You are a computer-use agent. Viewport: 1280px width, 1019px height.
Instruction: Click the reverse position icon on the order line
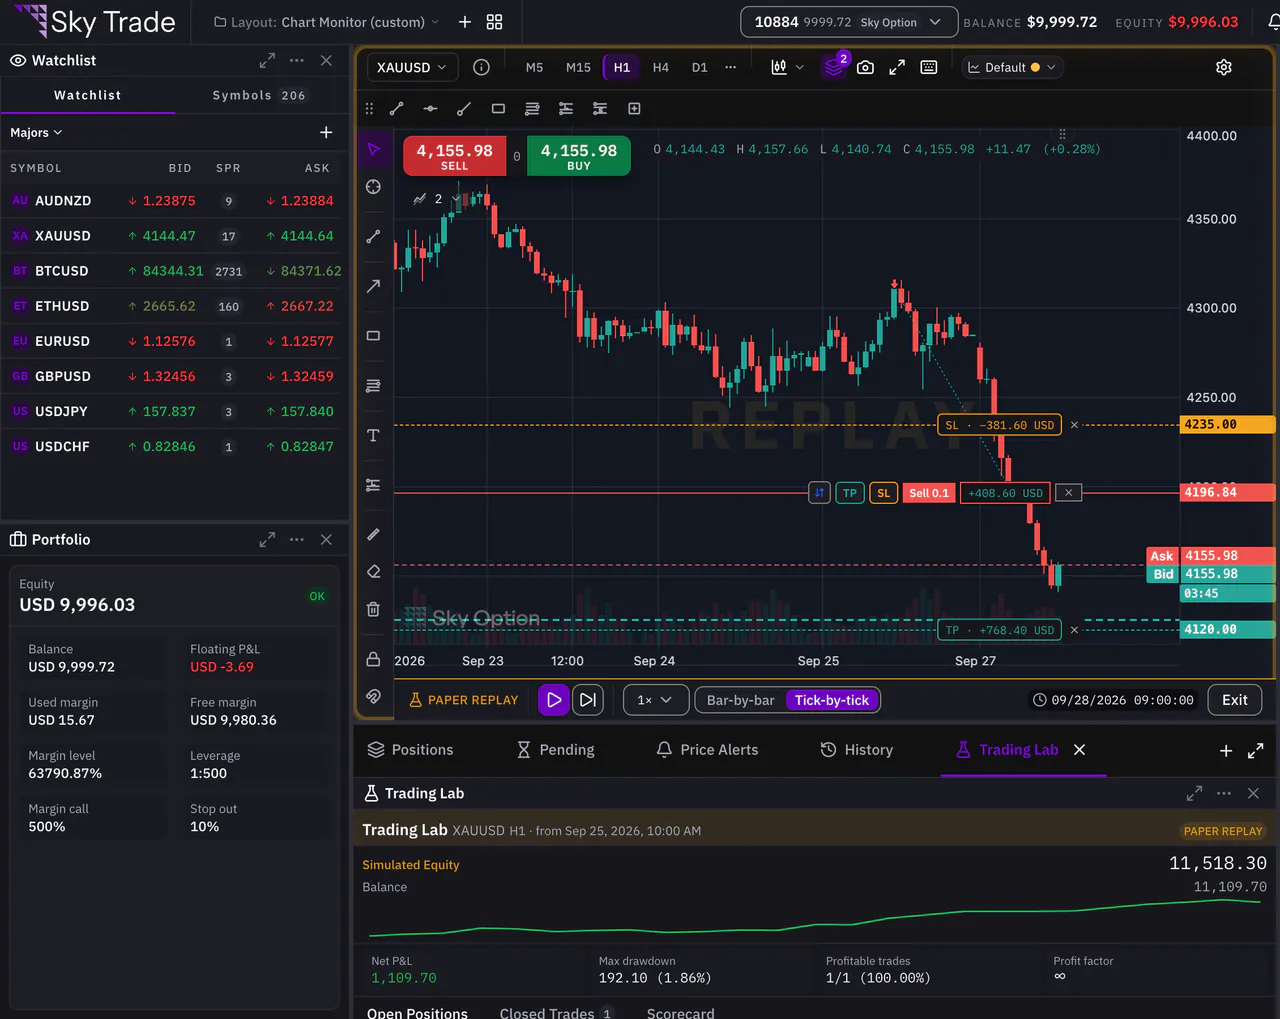click(x=820, y=493)
